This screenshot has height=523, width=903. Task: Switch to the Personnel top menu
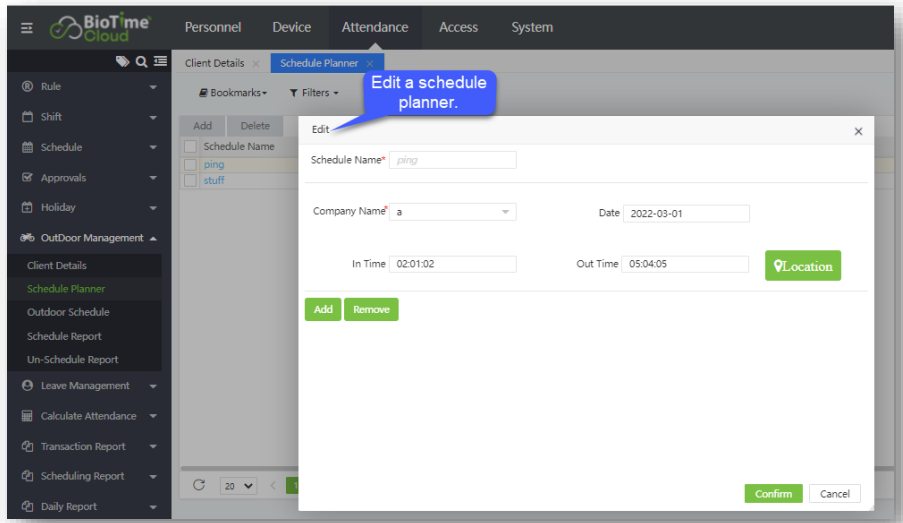click(x=213, y=27)
